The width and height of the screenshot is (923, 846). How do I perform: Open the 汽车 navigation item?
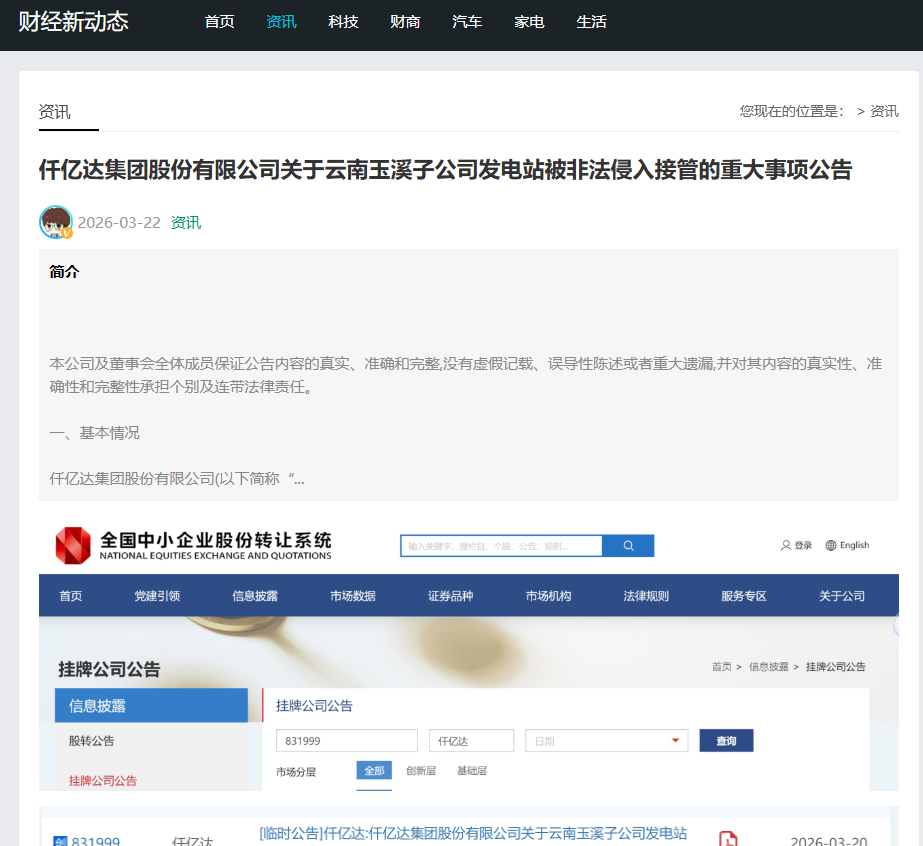click(467, 22)
